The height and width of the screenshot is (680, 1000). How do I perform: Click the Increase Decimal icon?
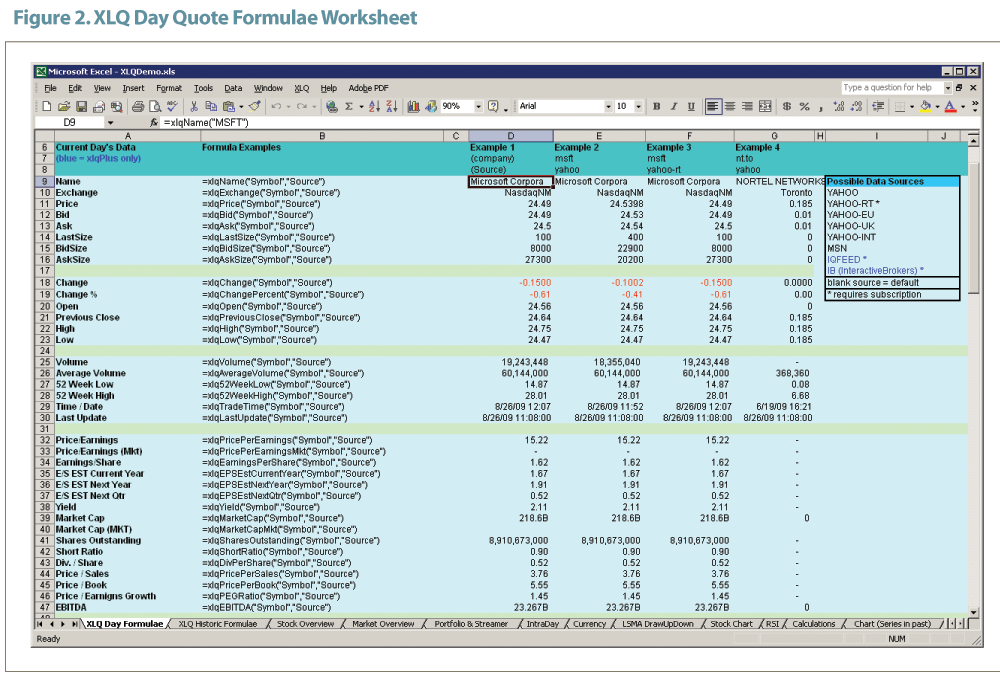click(839, 107)
